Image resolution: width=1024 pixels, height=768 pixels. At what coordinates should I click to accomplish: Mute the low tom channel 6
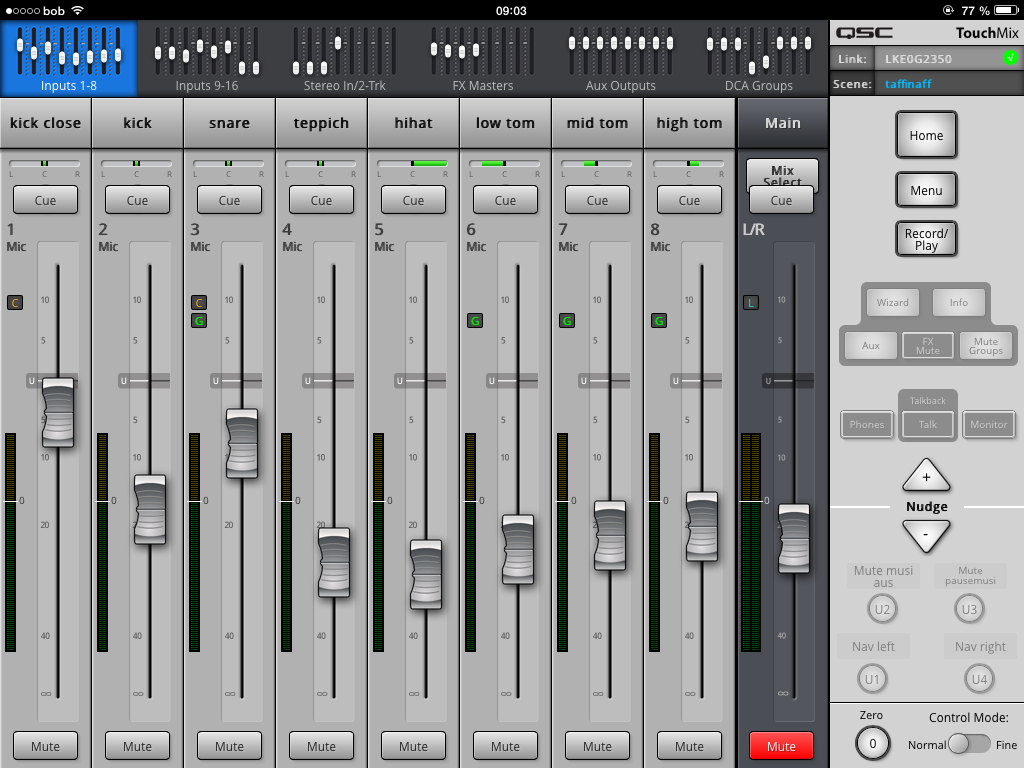tap(505, 746)
